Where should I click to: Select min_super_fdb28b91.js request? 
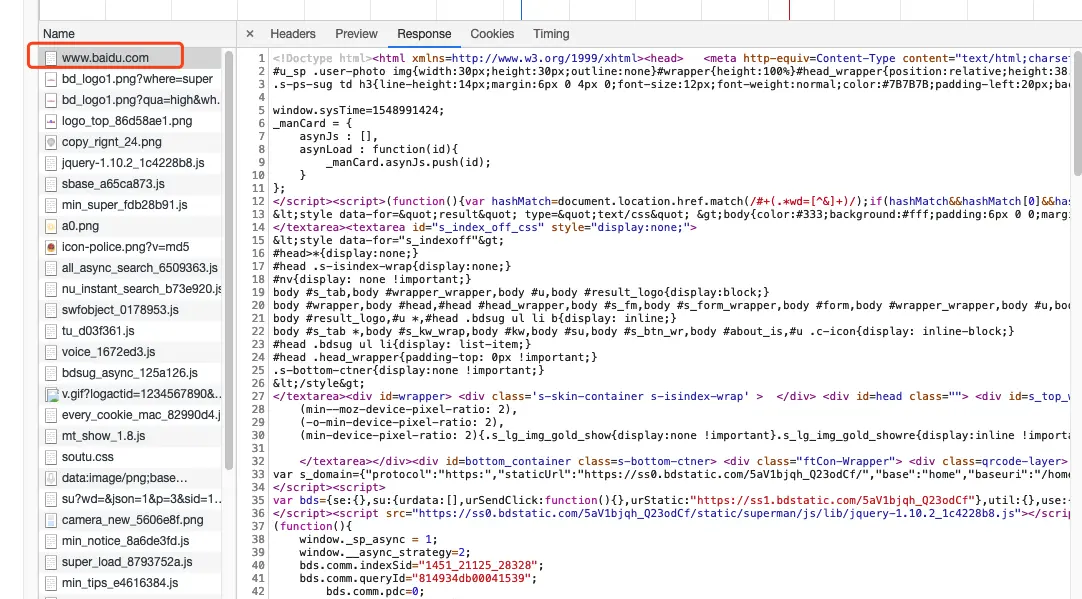[x=130, y=205]
